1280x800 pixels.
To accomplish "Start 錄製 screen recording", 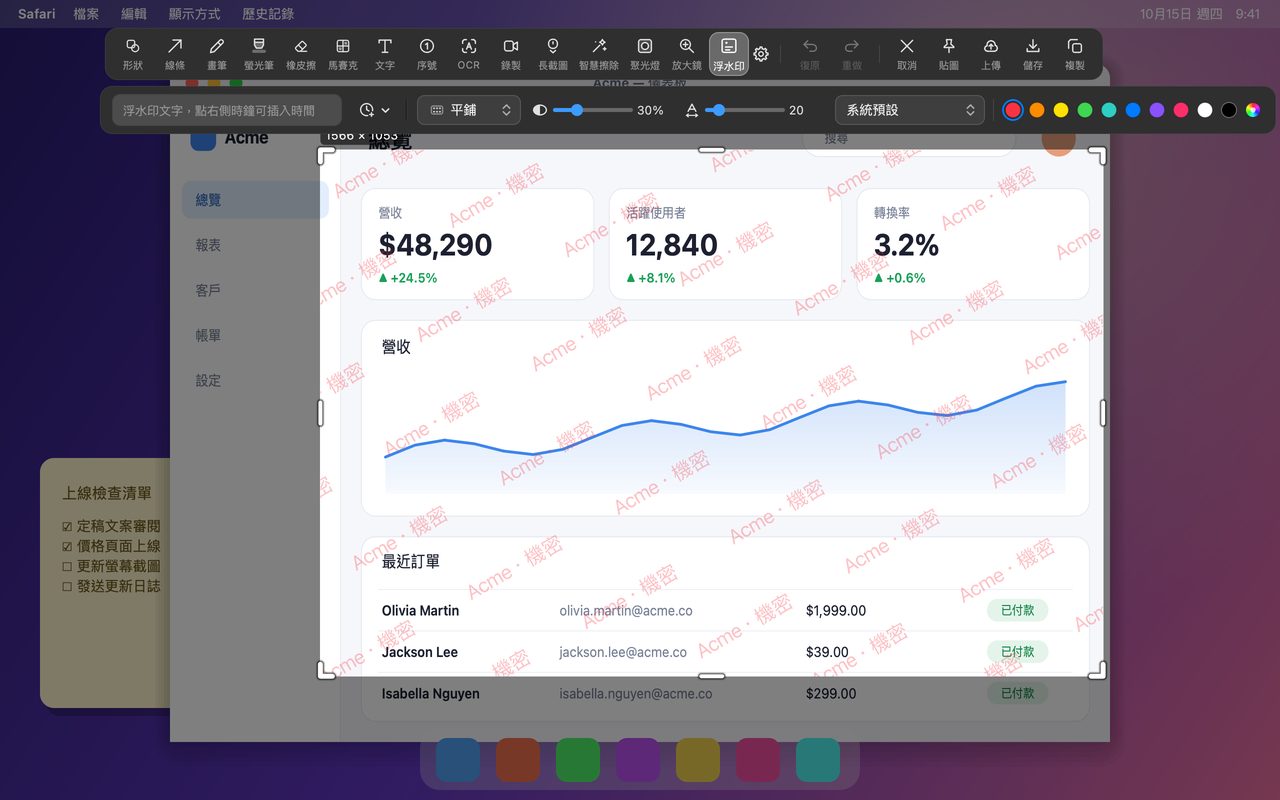I will point(511,54).
